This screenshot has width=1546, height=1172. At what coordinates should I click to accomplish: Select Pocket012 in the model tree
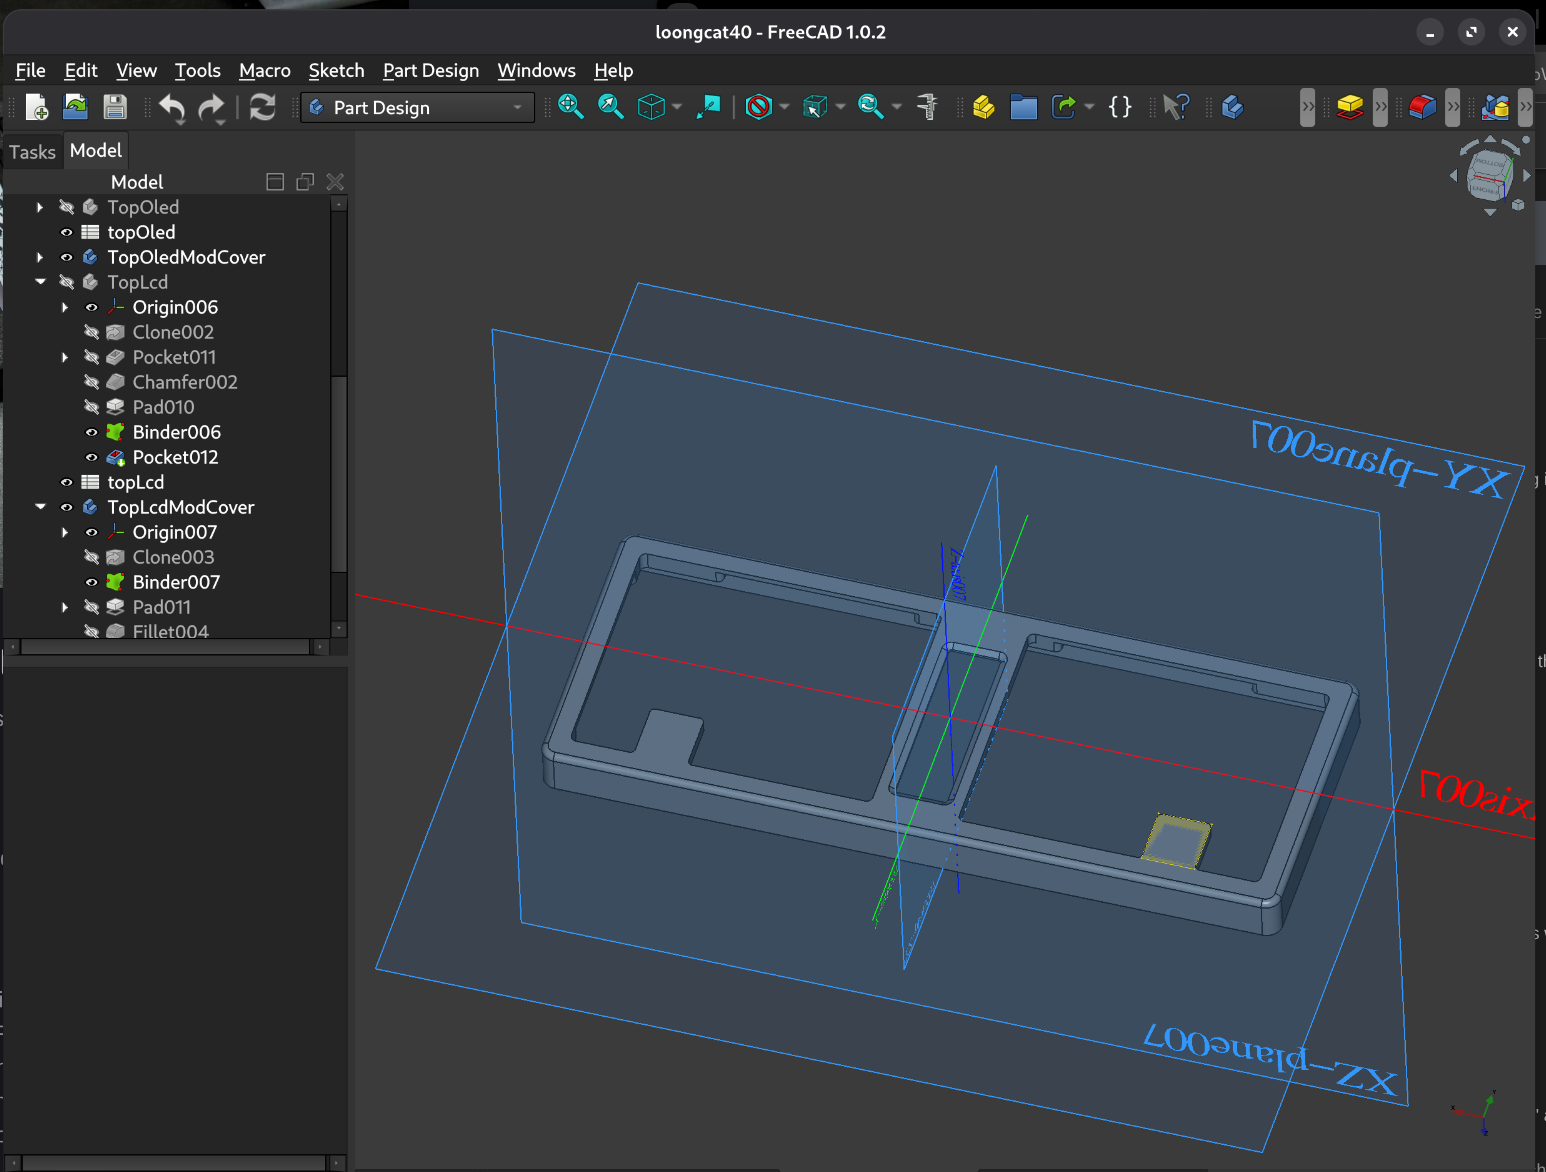(175, 457)
